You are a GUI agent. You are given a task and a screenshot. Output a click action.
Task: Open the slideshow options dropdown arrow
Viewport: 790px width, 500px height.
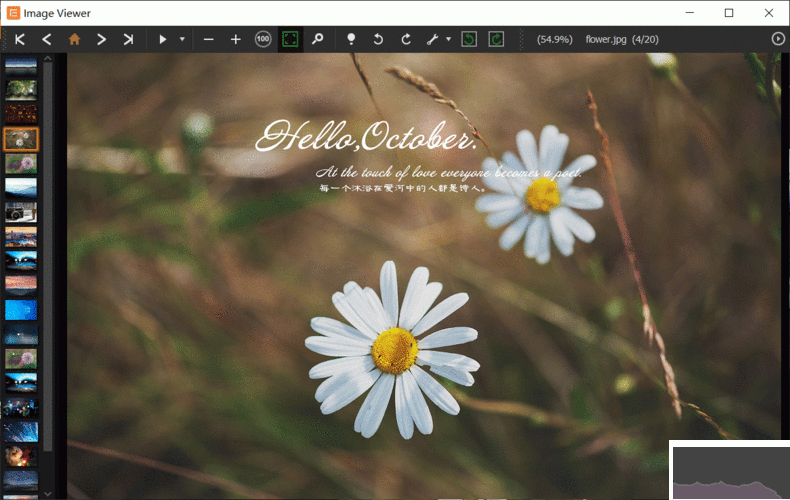pyautogui.click(x=181, y=39)
